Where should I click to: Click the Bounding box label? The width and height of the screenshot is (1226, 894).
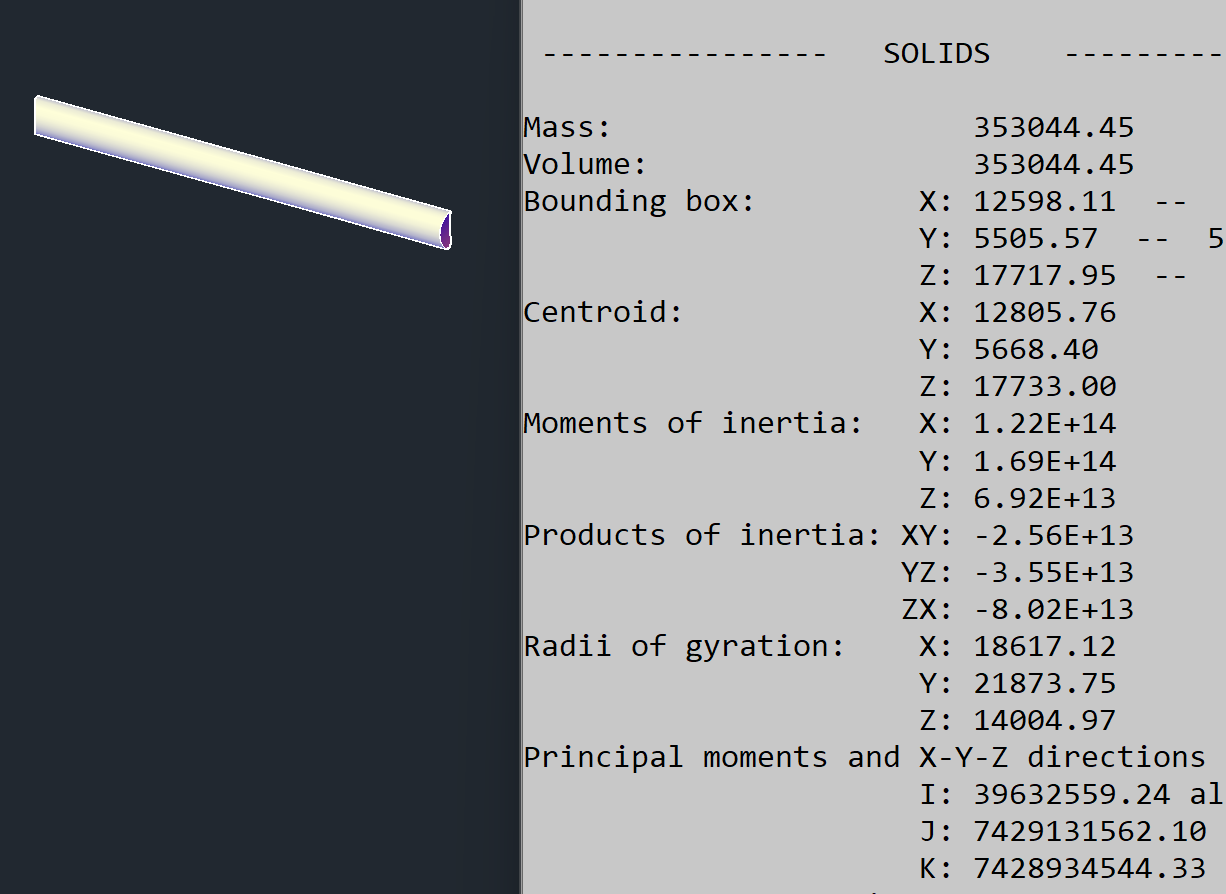coord(639,202)
